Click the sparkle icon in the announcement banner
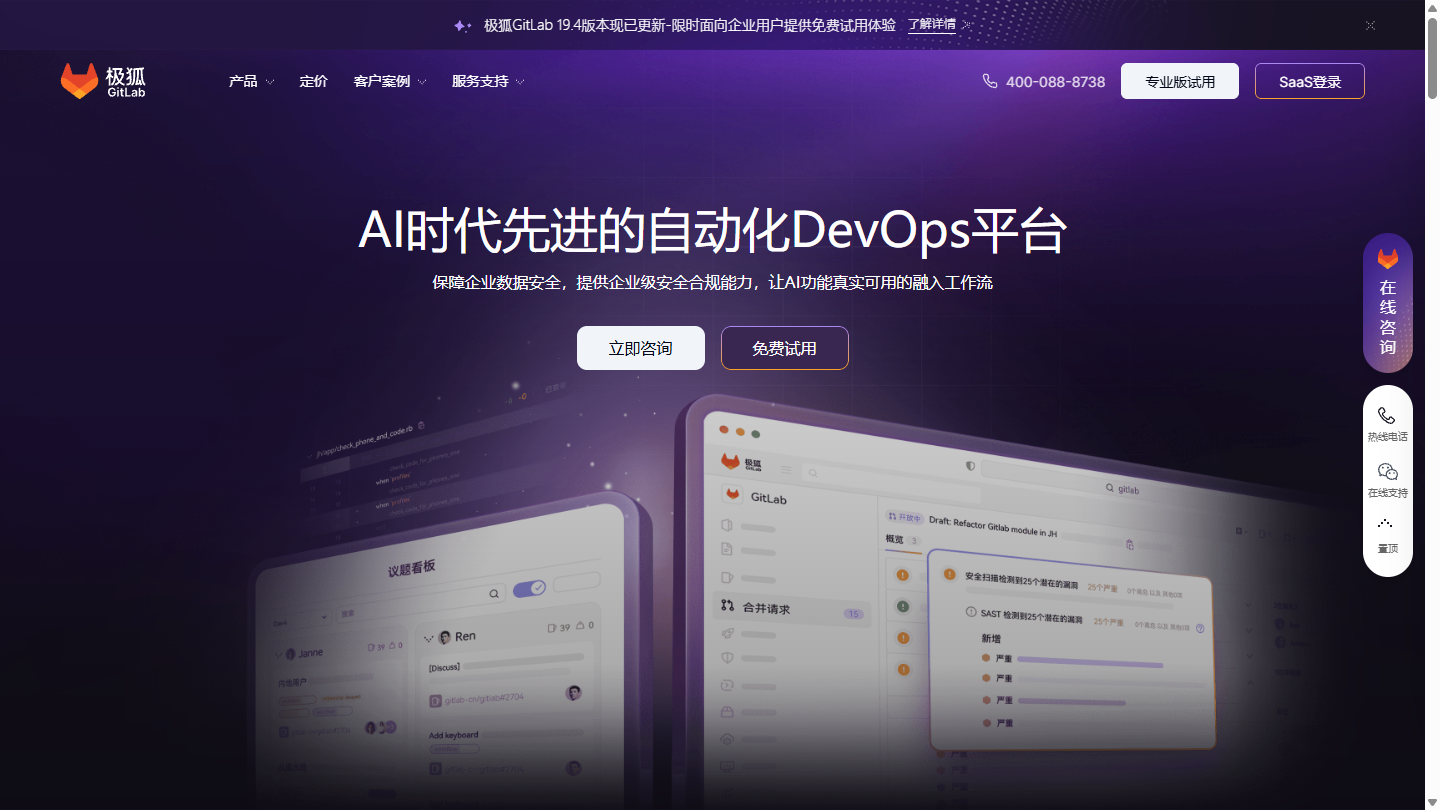This screenshot has height=810, width=1440. point(462,25)
